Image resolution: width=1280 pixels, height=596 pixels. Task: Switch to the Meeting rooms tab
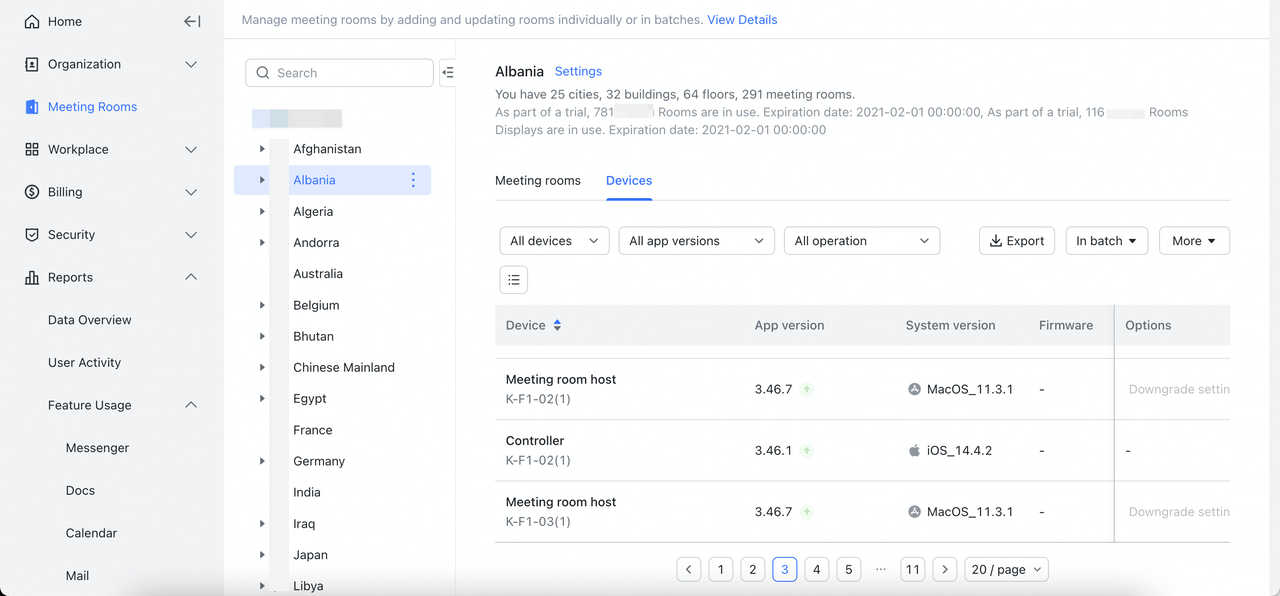point(538,181)
